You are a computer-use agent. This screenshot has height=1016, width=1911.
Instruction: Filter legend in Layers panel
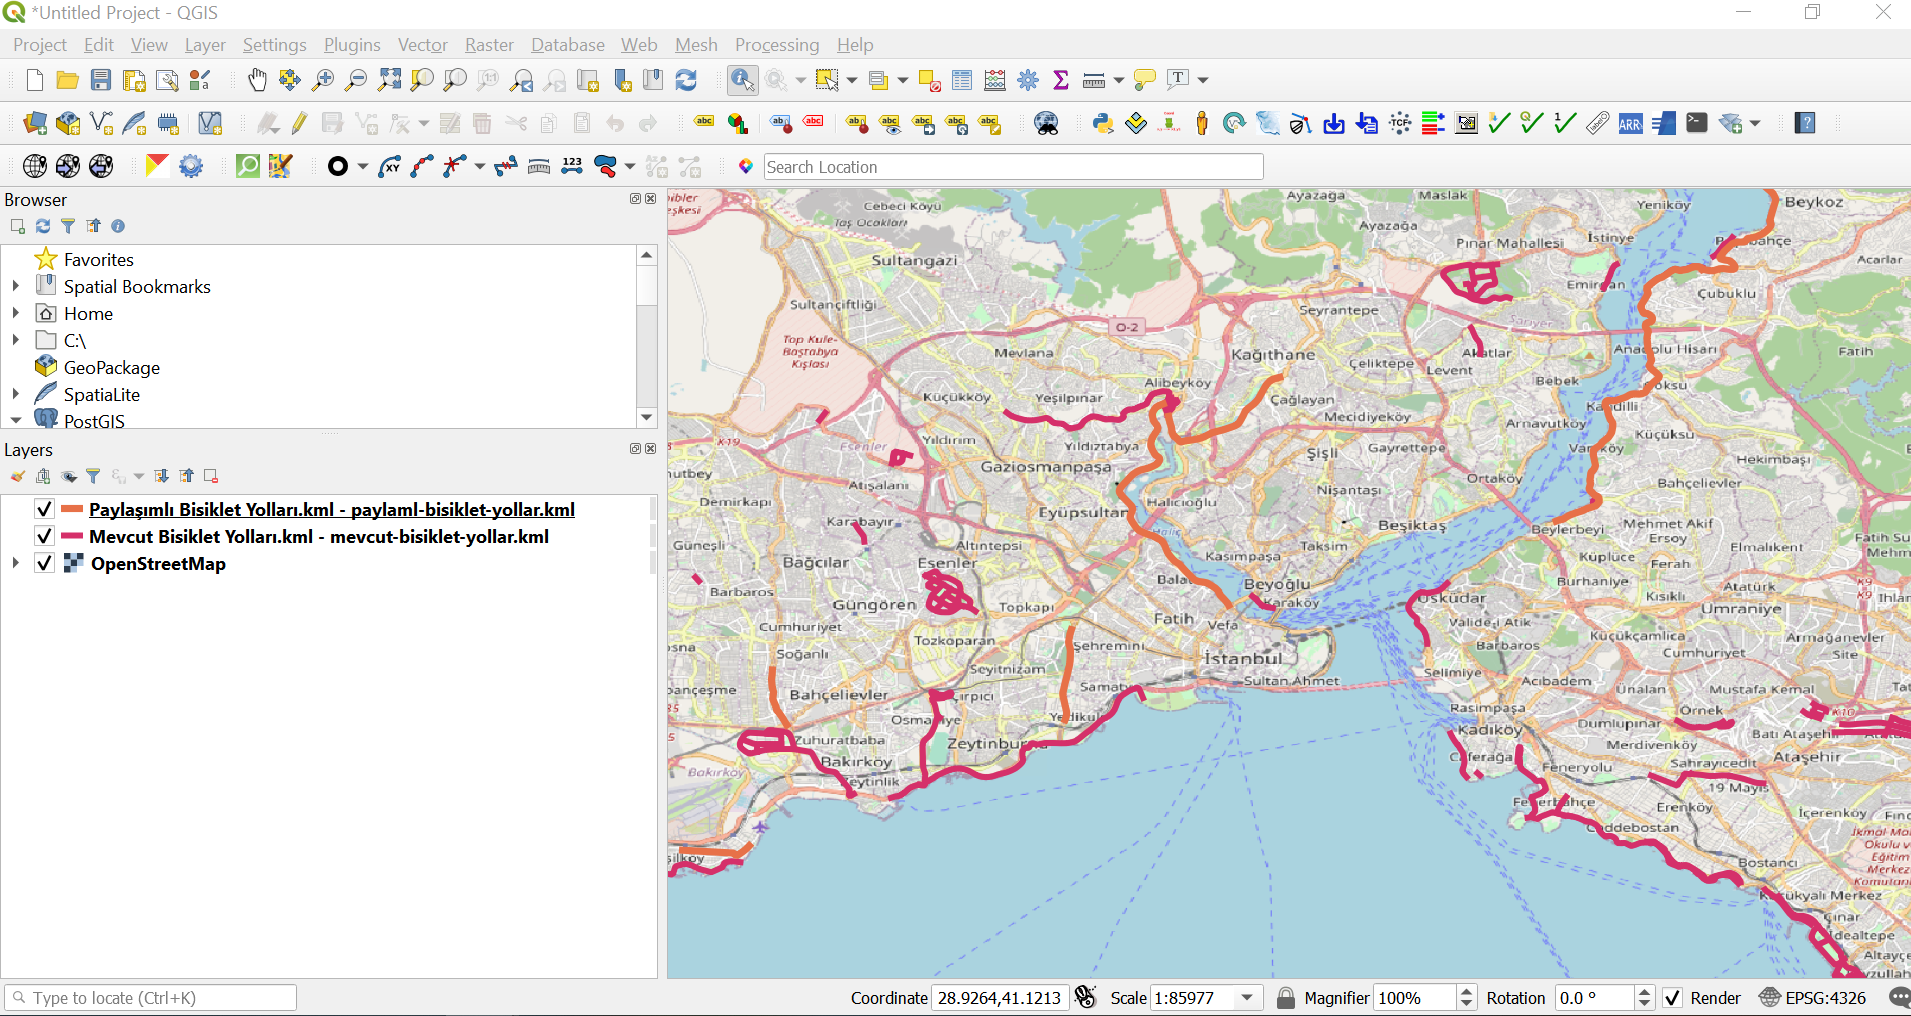tap(93, 476)
